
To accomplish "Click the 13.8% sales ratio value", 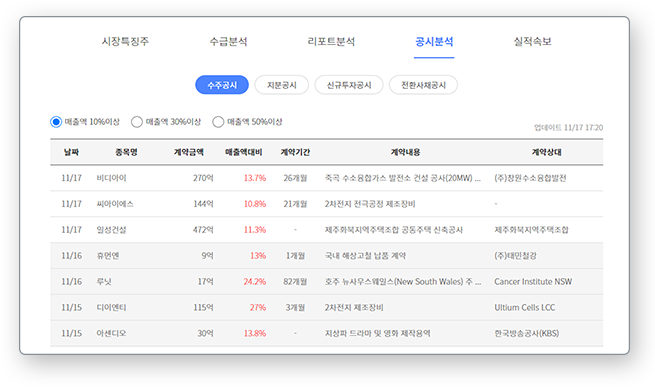I will (x=255, y=334).
